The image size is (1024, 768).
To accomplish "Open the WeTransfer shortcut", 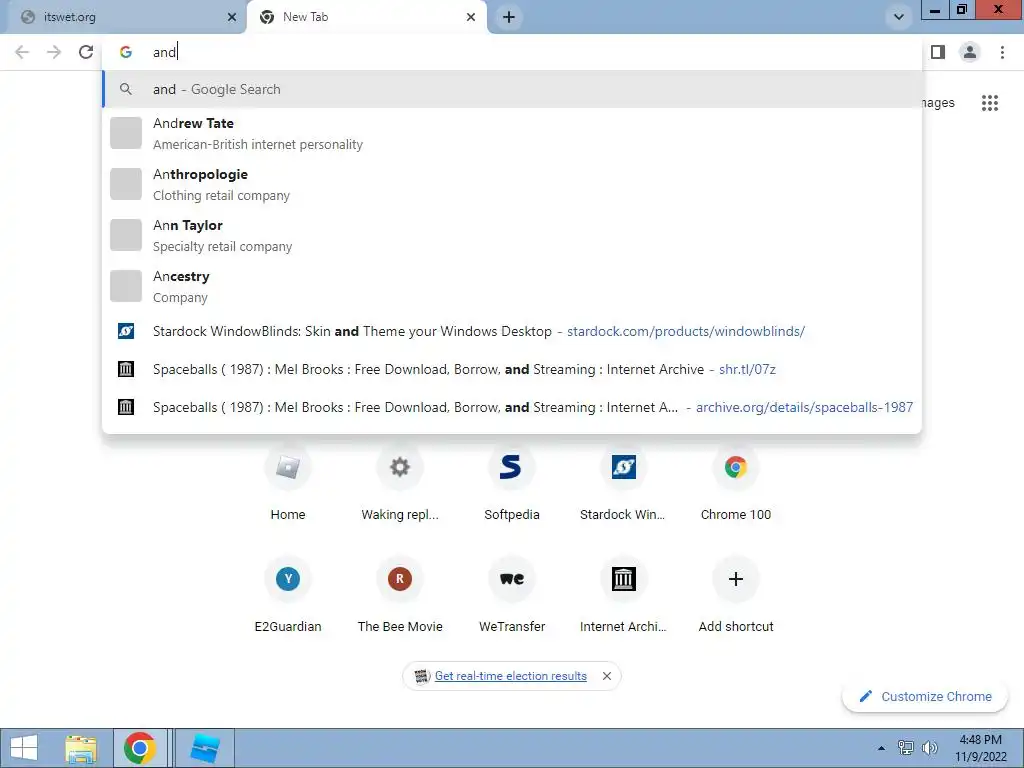I will pos(512,596).
